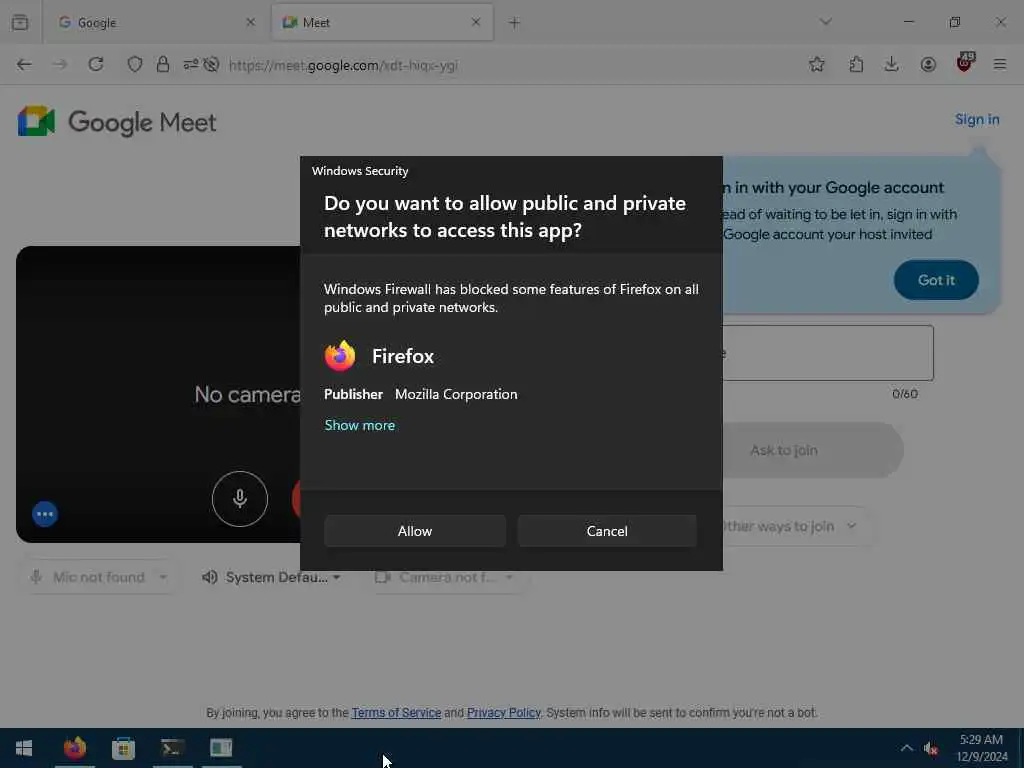Image resolution: width=1024 pixels, height=768 pixels.
Task: Open the extensions puzzle icon
Action: click(x=856, y=65)
